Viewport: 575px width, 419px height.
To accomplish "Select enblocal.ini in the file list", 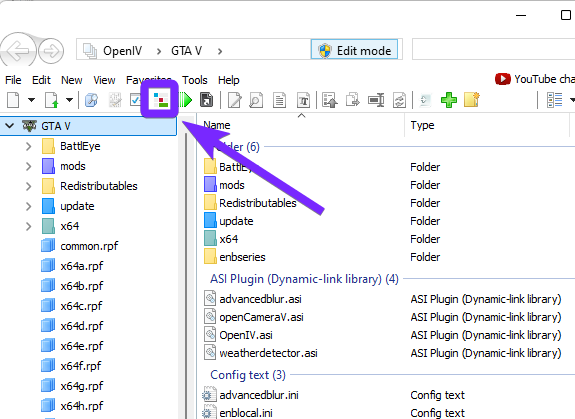I will pyautogui.click(x=246, y=413).
